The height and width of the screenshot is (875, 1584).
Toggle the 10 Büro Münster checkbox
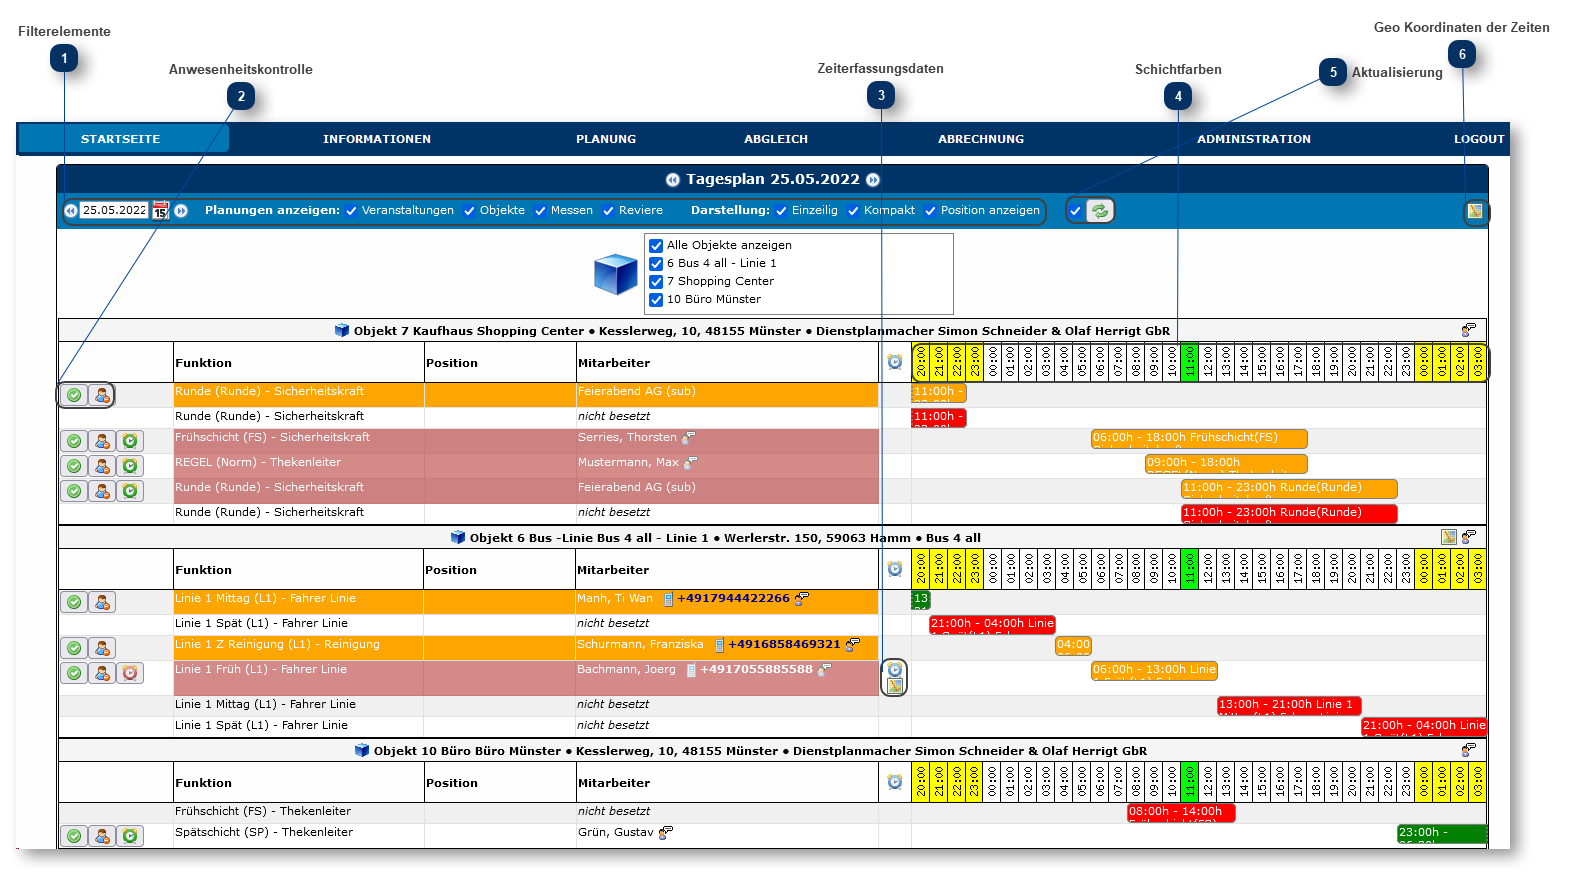coord(656,300)
